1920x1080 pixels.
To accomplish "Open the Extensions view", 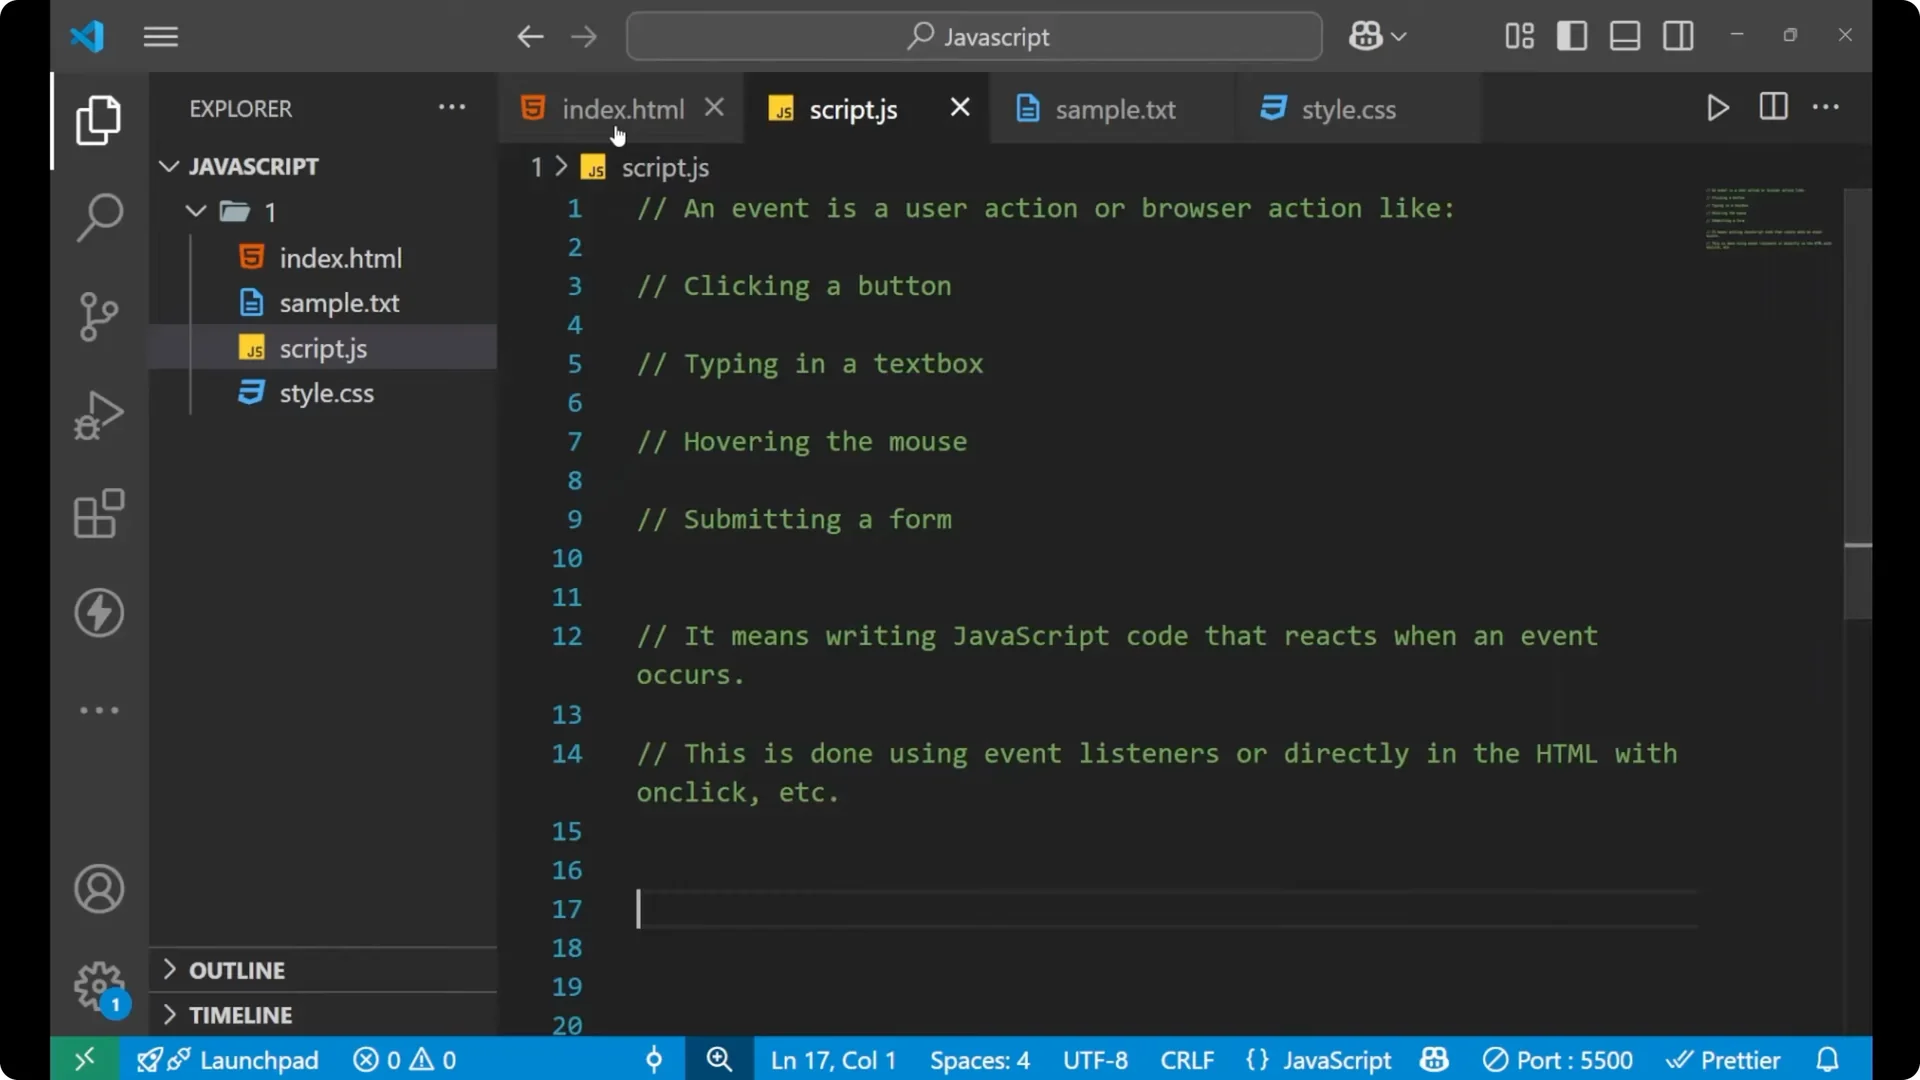I will [98, 514].
